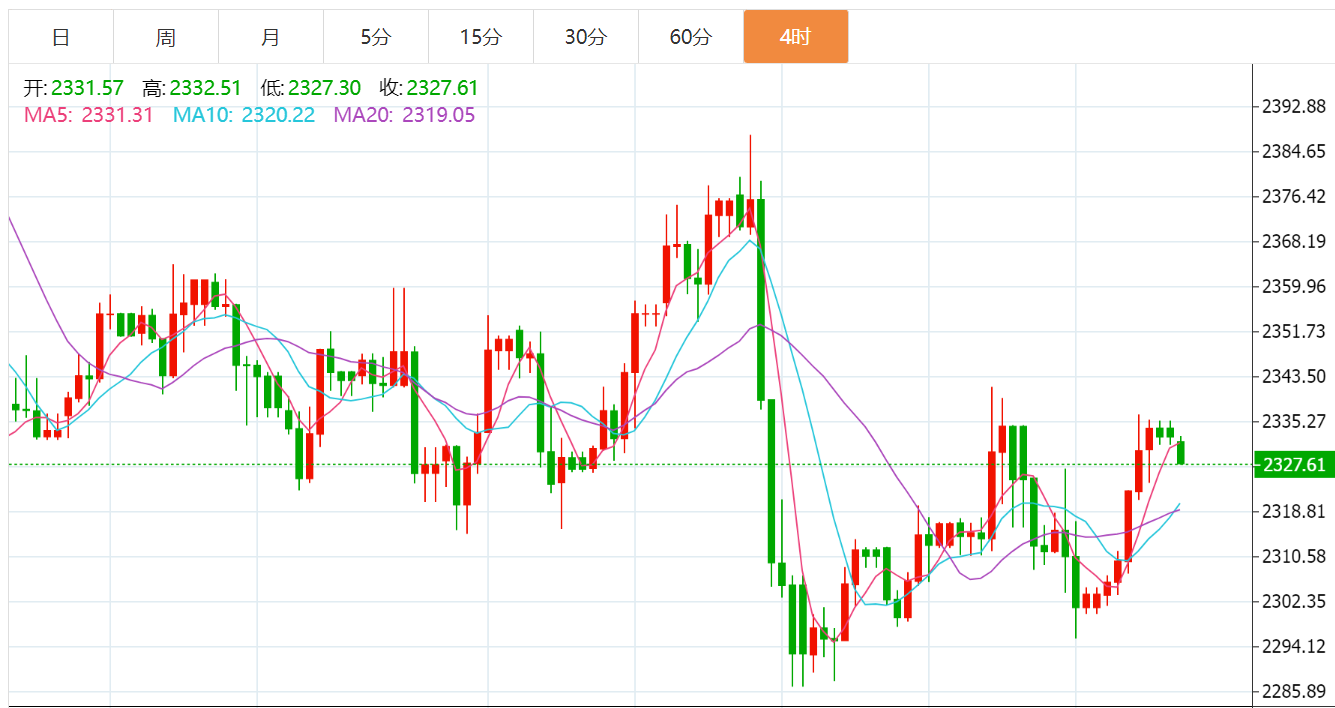This screenshot has height=708, width=1335.
Task: Click the 2310.58 price axis label
Action: click(1294, 556)
